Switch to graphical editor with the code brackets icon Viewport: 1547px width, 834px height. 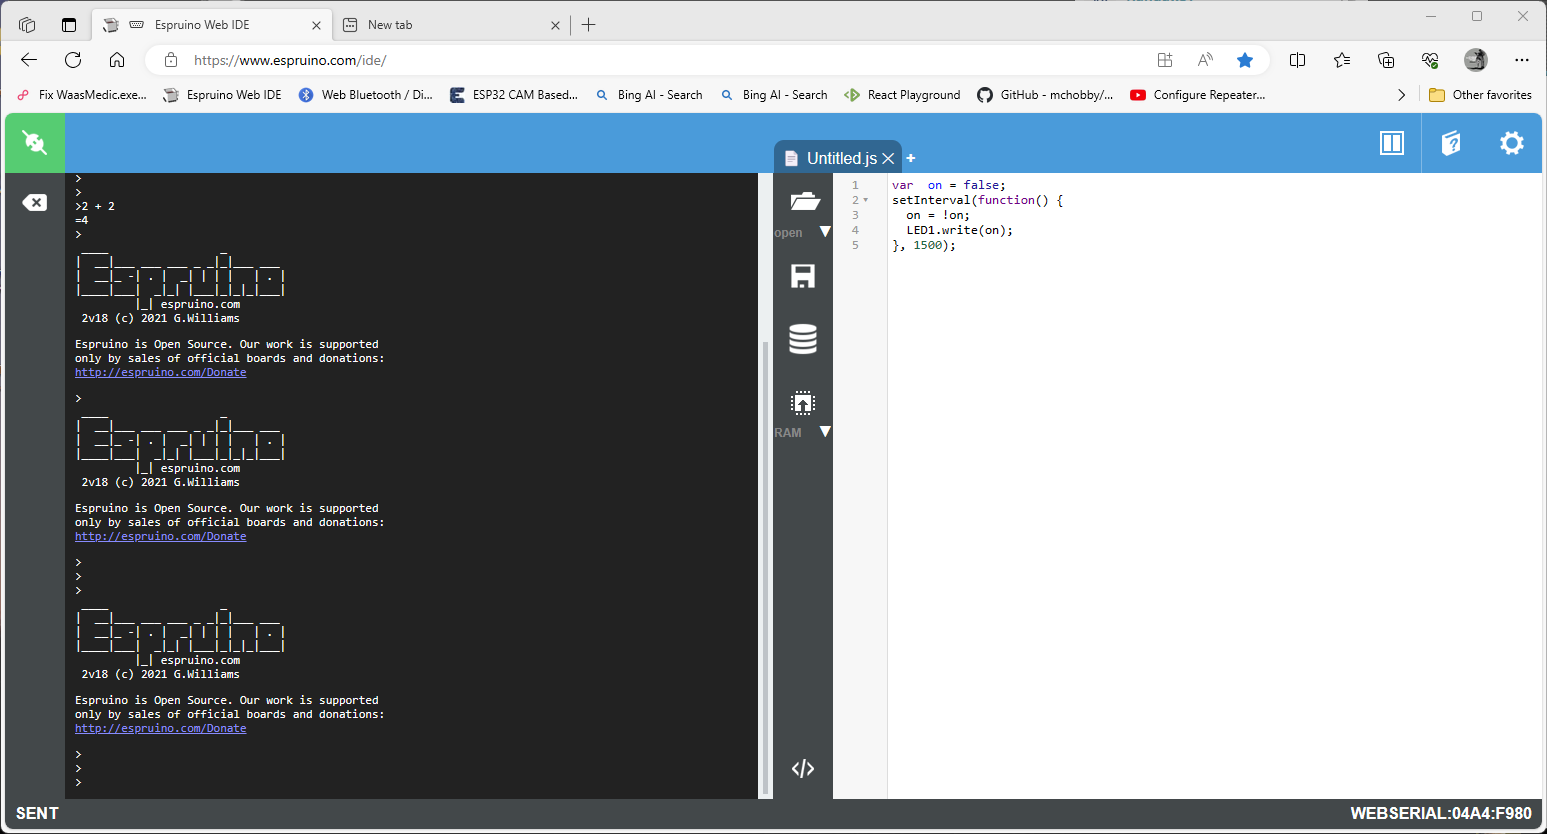tap(803, 769)
